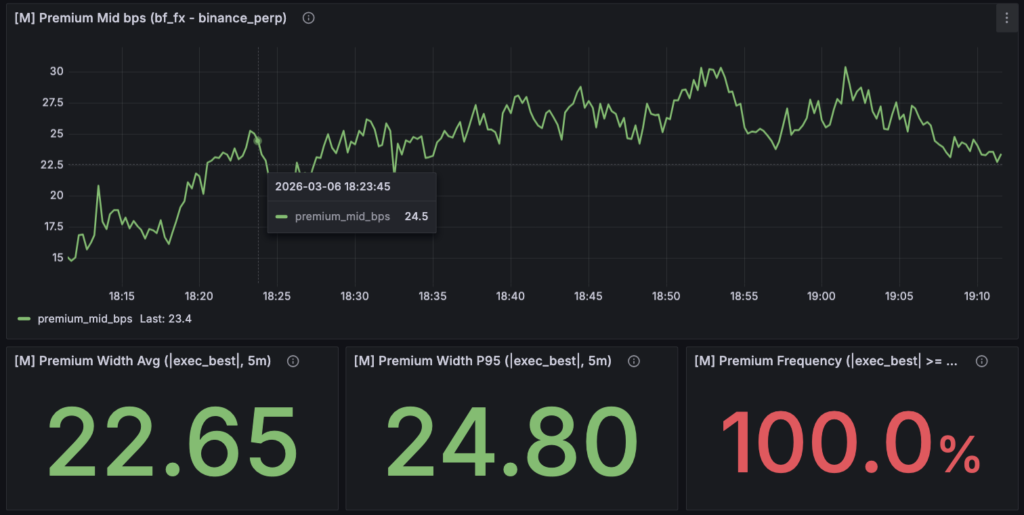Open the Premium Width P95 panel title
1024x515 pixels.
(x=482, y=361)
